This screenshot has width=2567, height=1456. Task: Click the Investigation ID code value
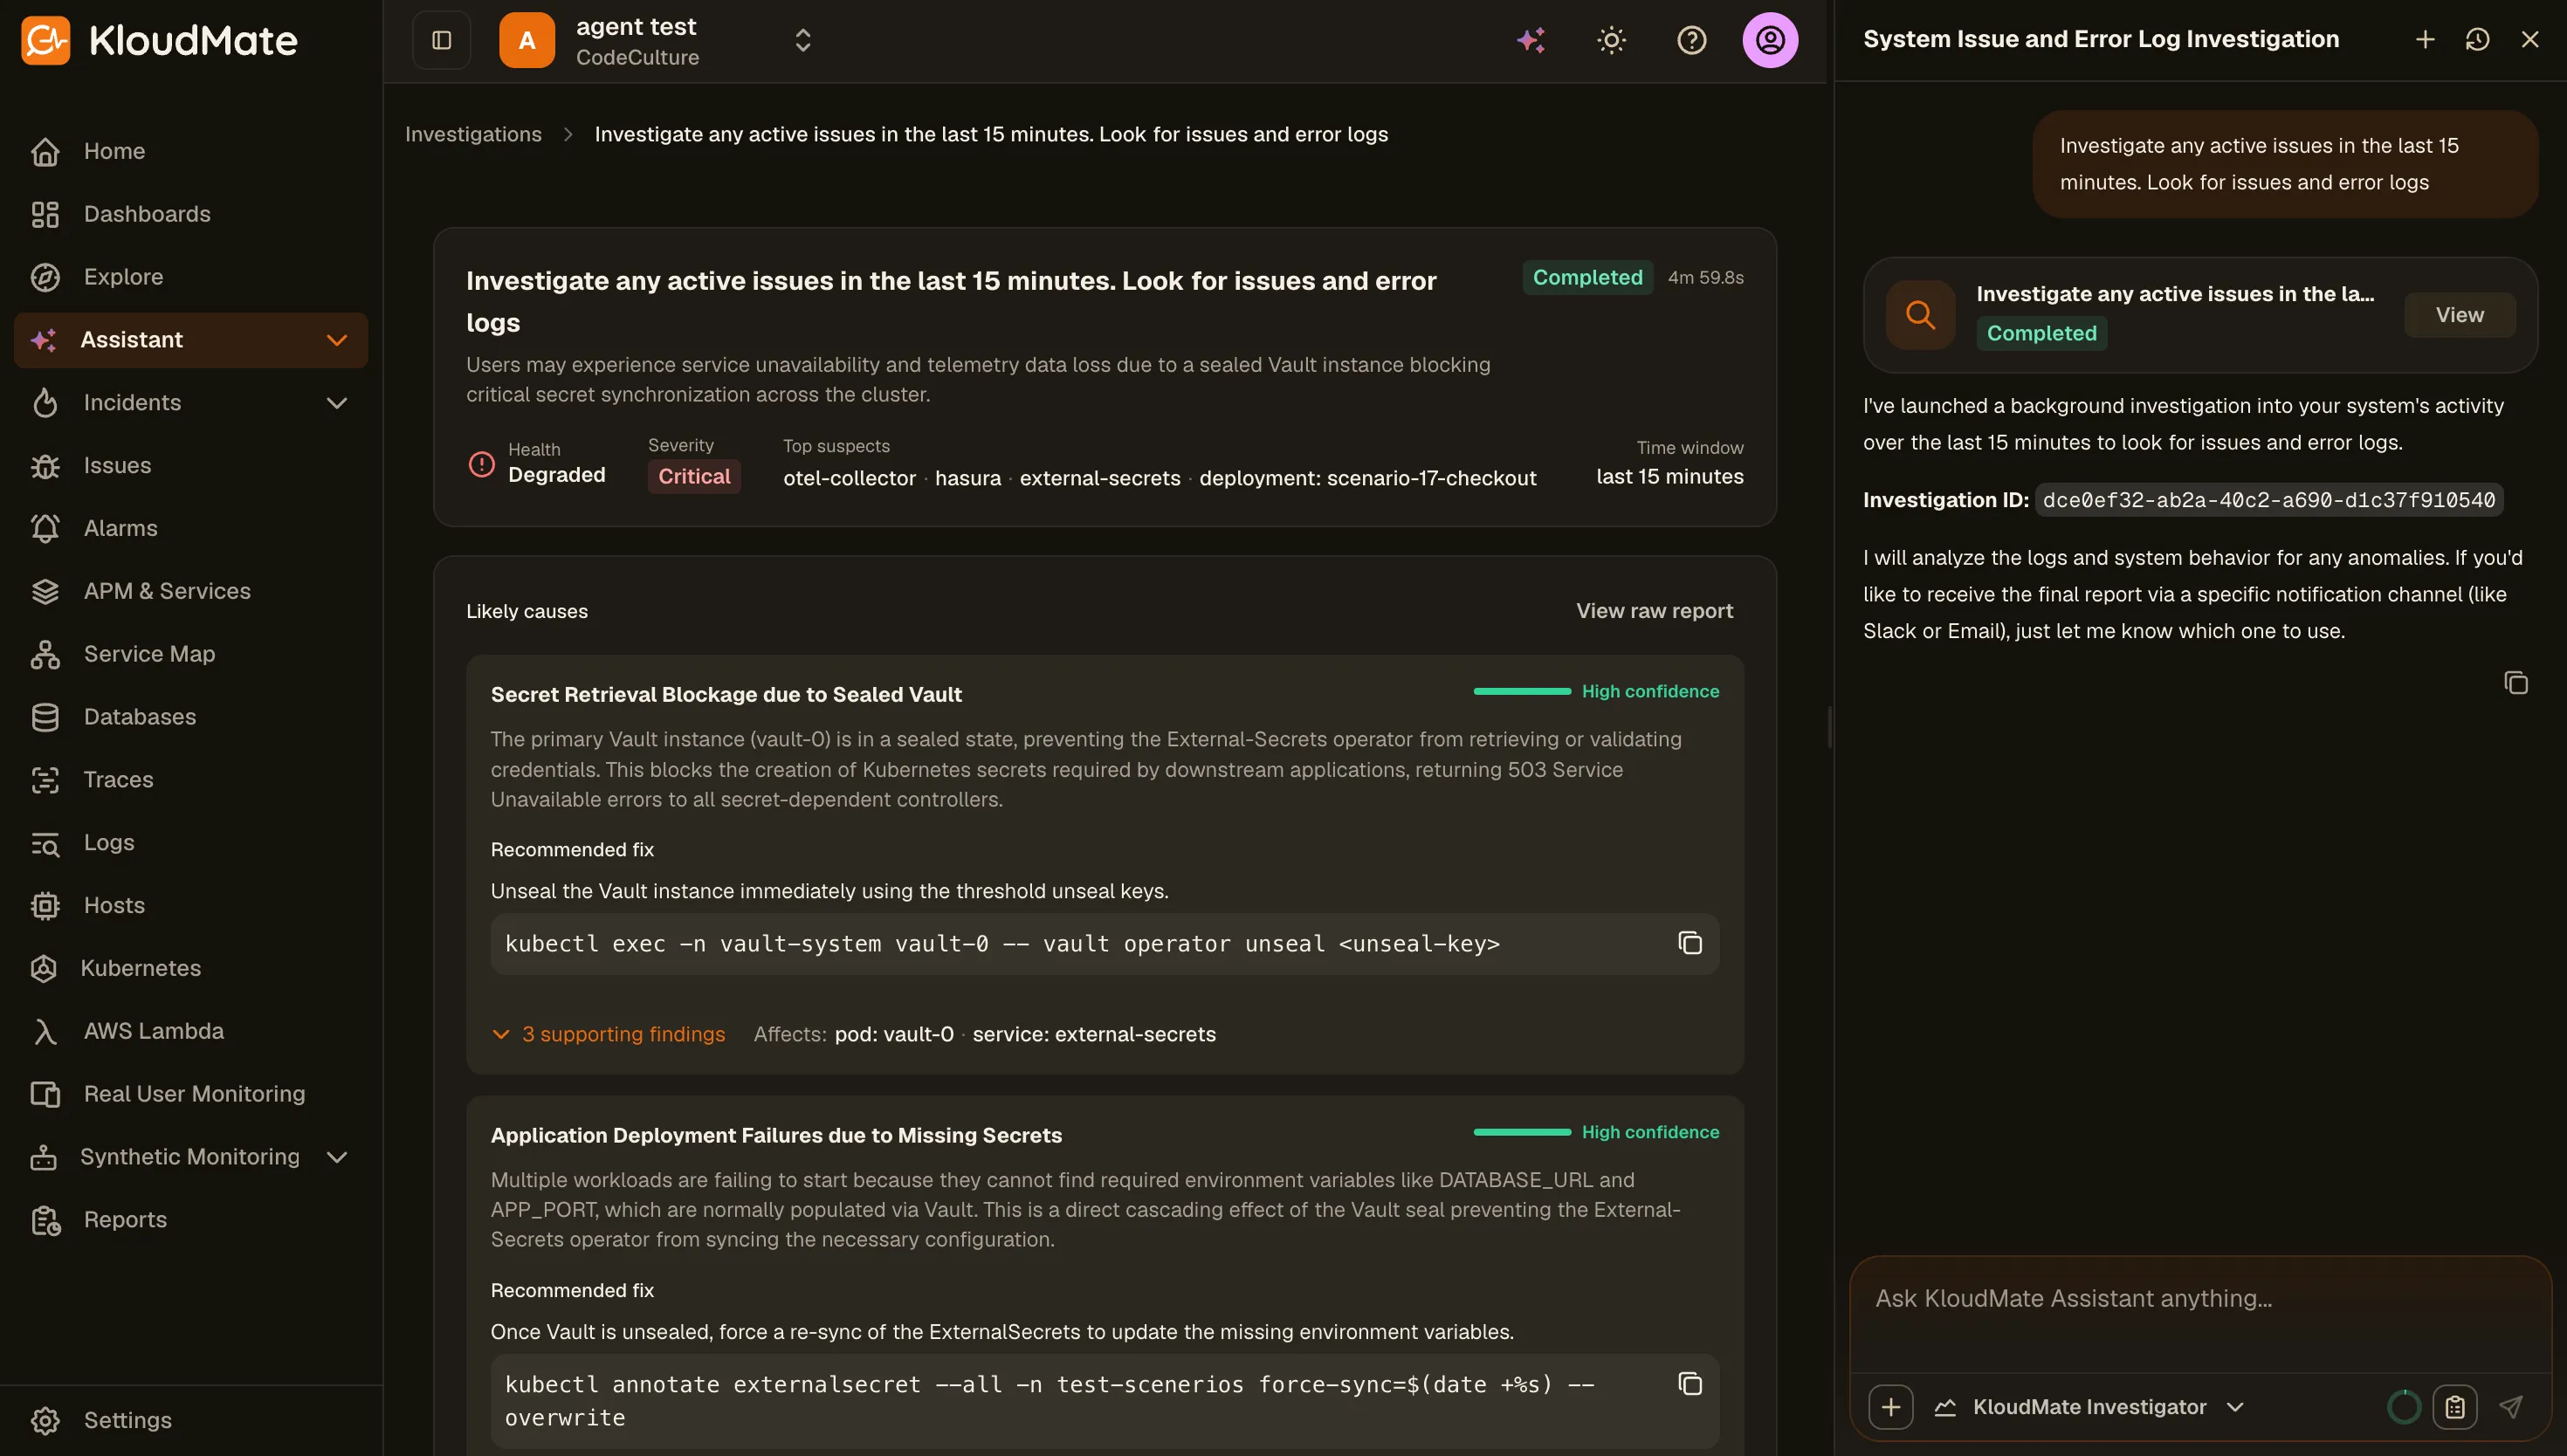tap(2268, 500)
